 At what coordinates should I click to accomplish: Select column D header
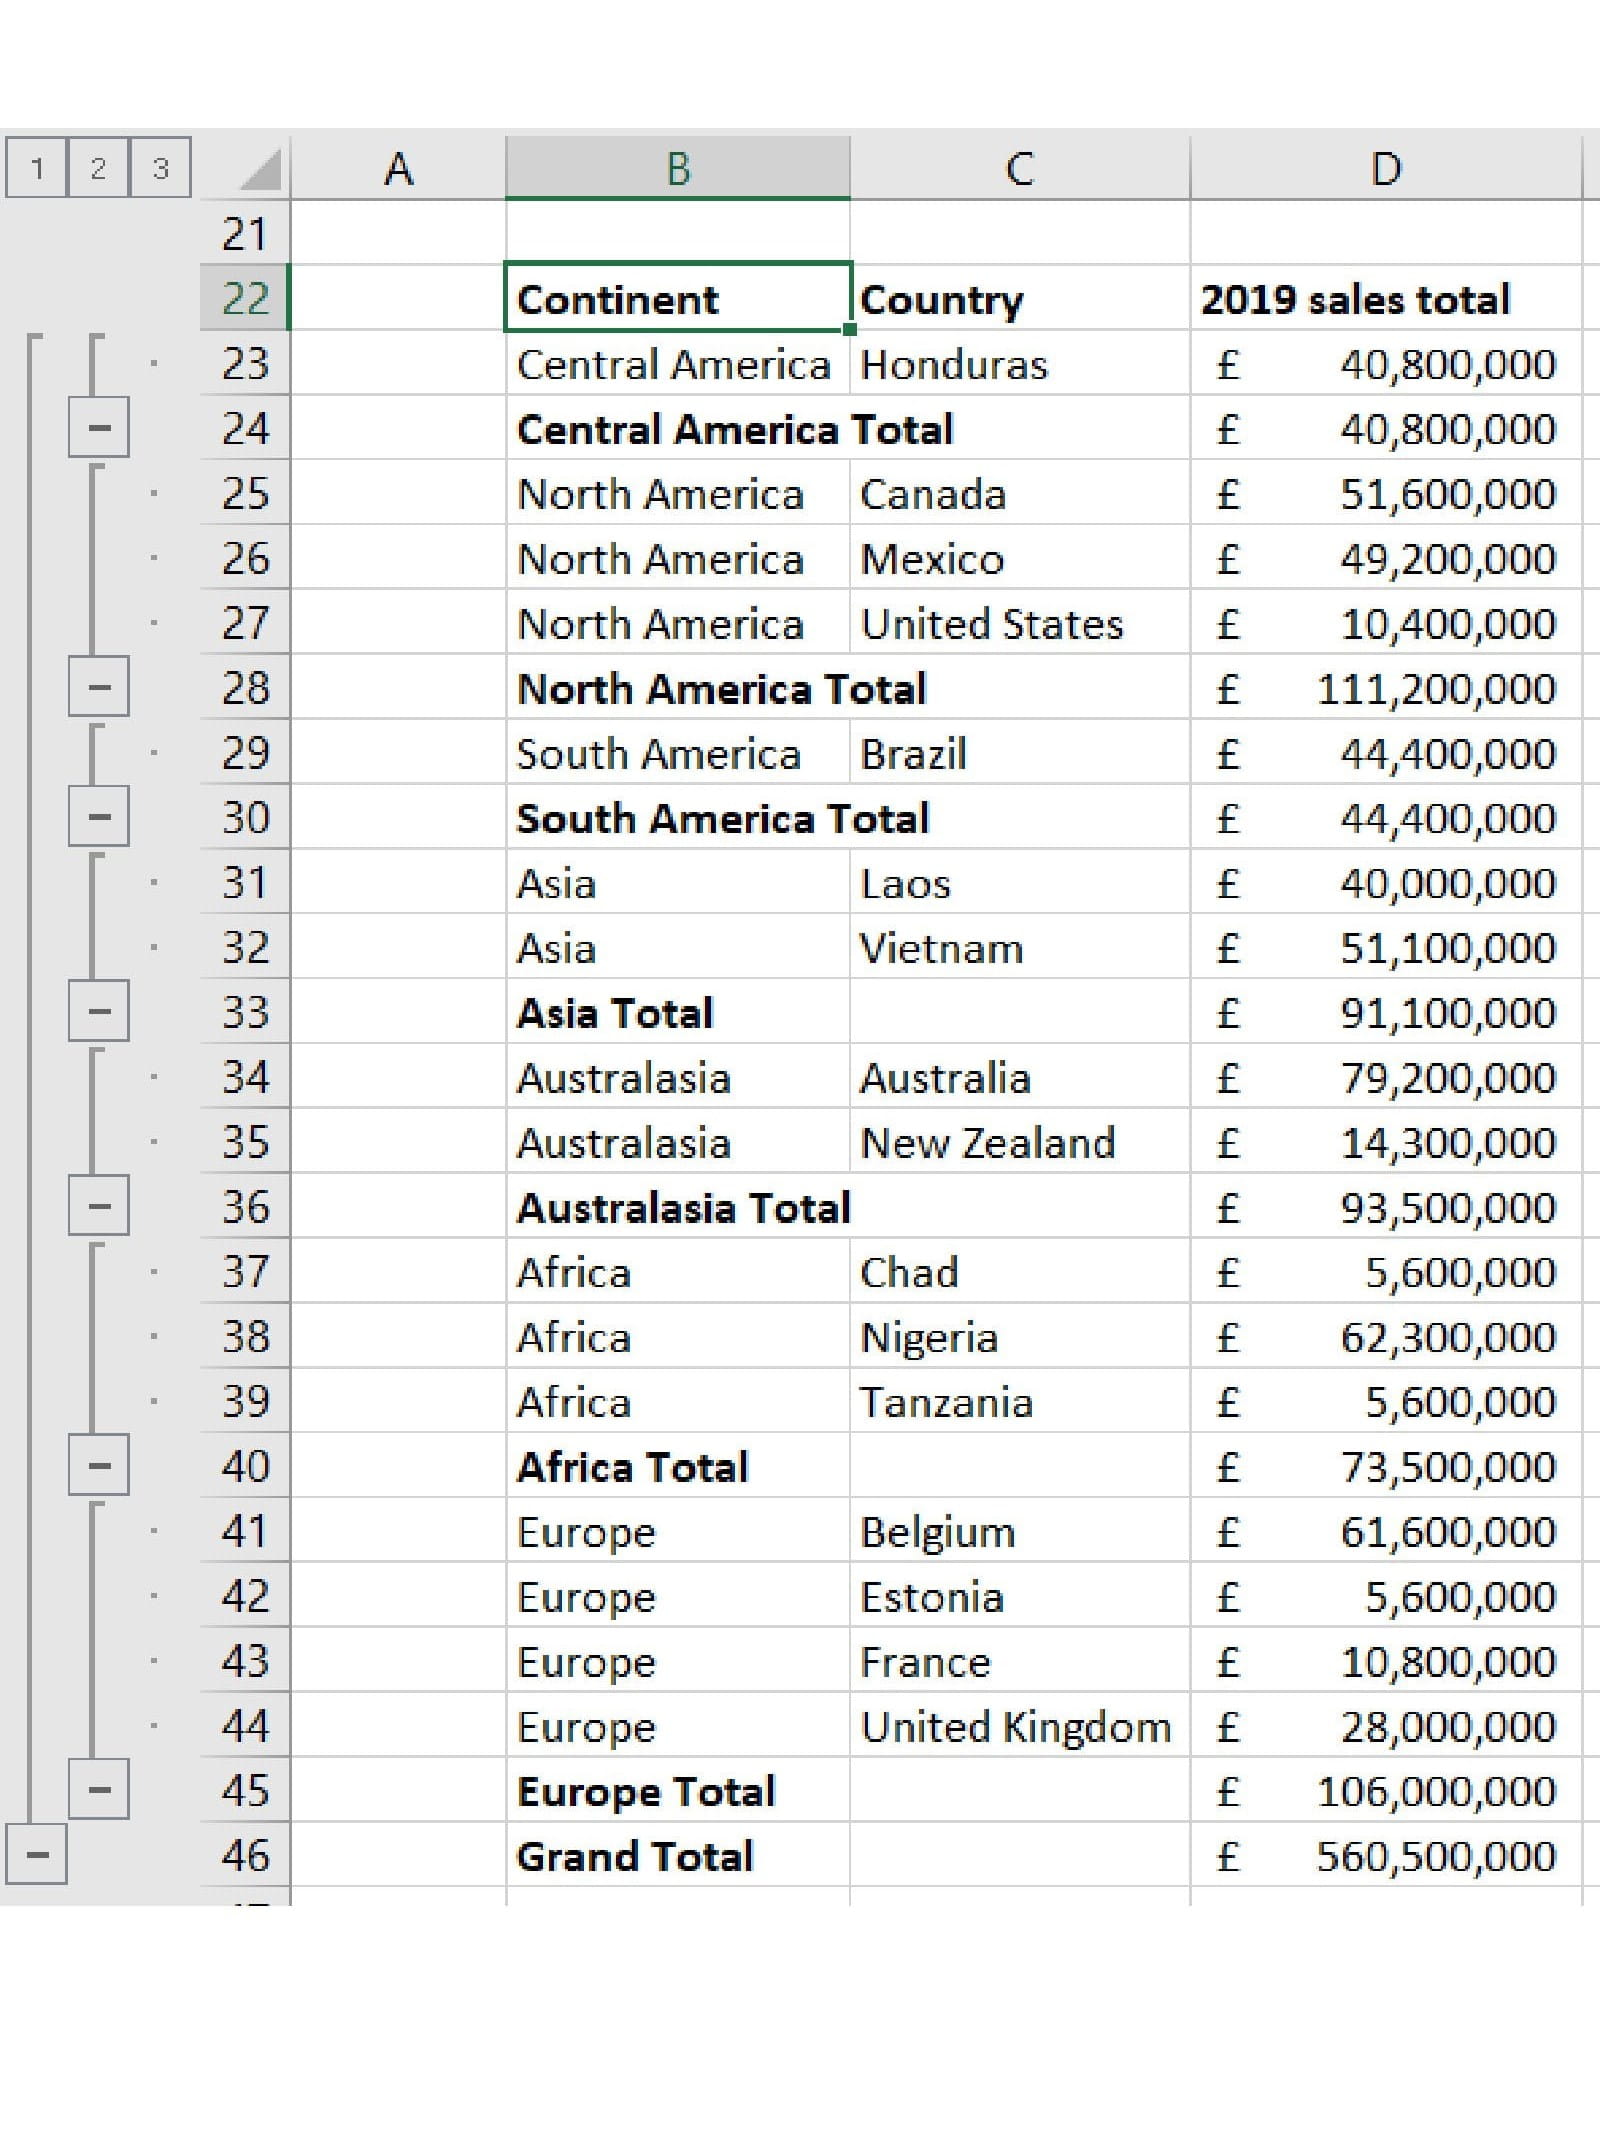1385,168
